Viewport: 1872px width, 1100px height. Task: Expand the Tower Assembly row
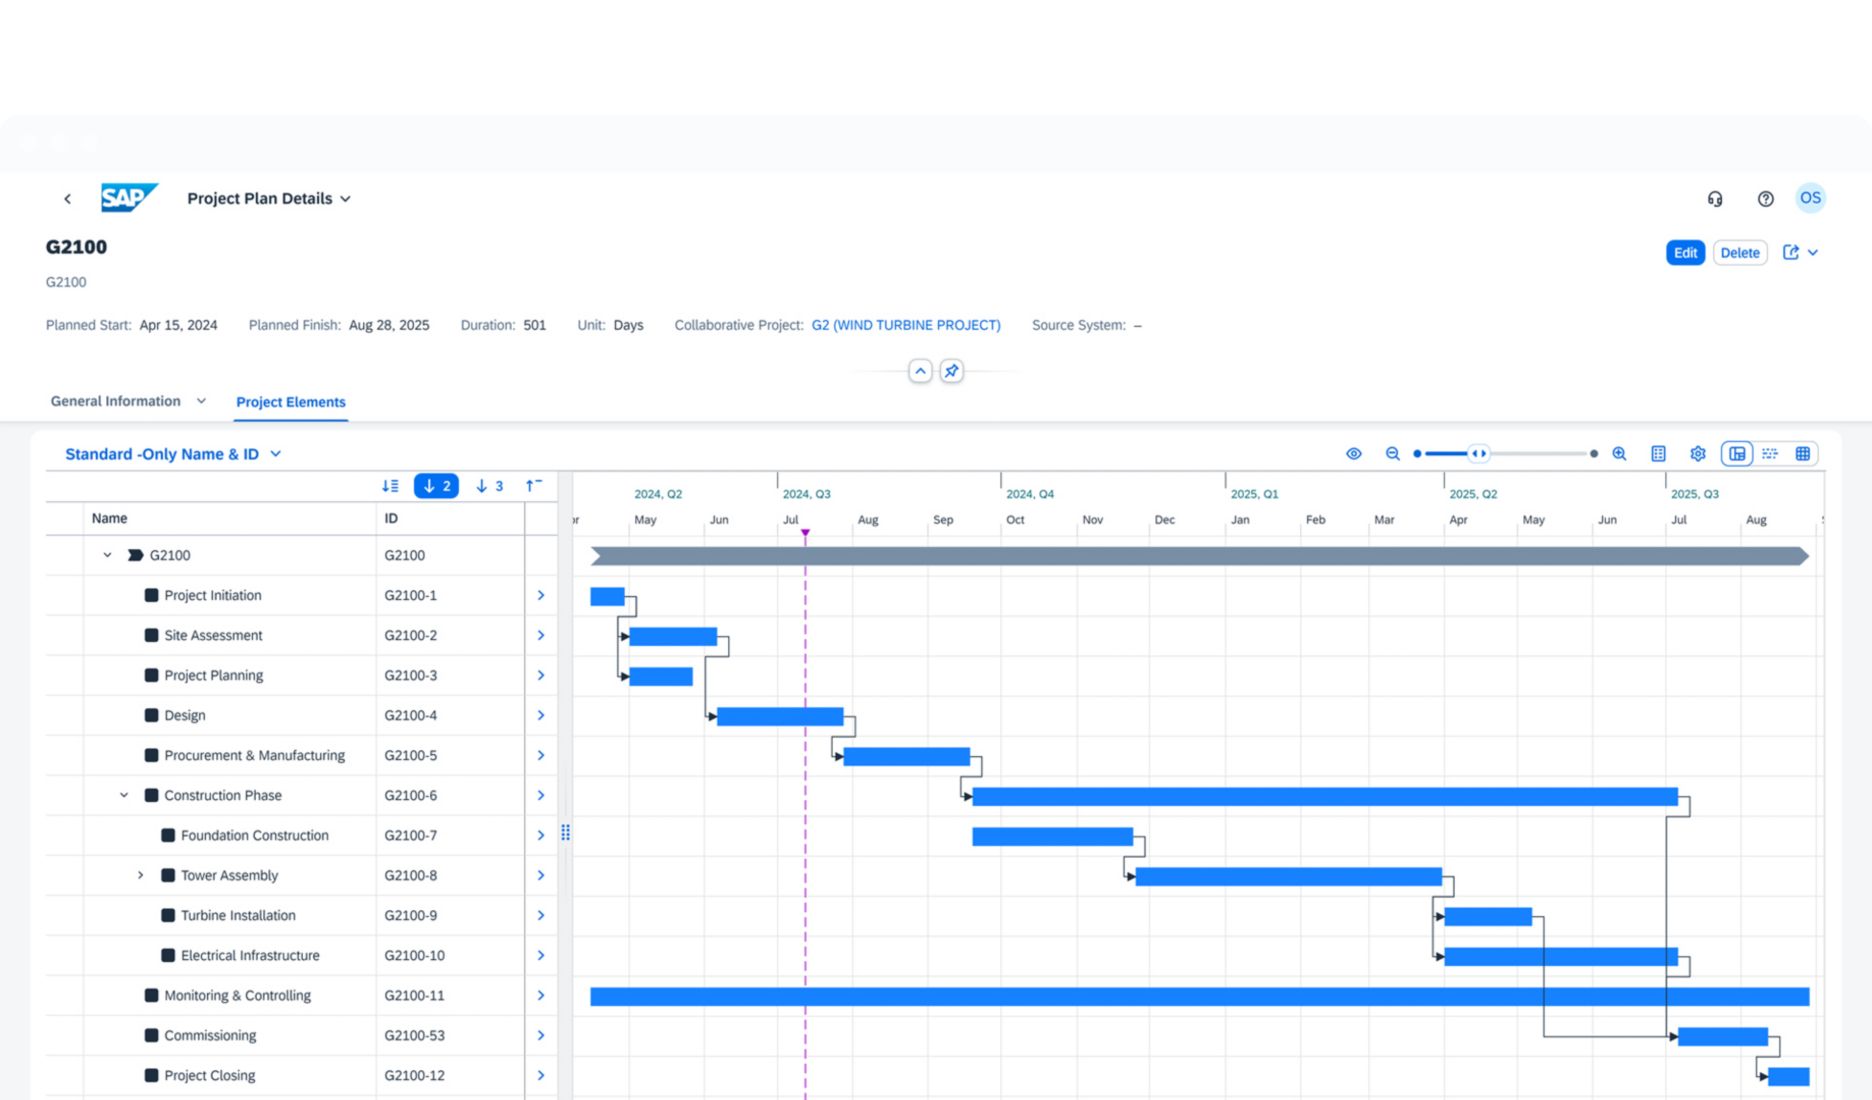140,875
